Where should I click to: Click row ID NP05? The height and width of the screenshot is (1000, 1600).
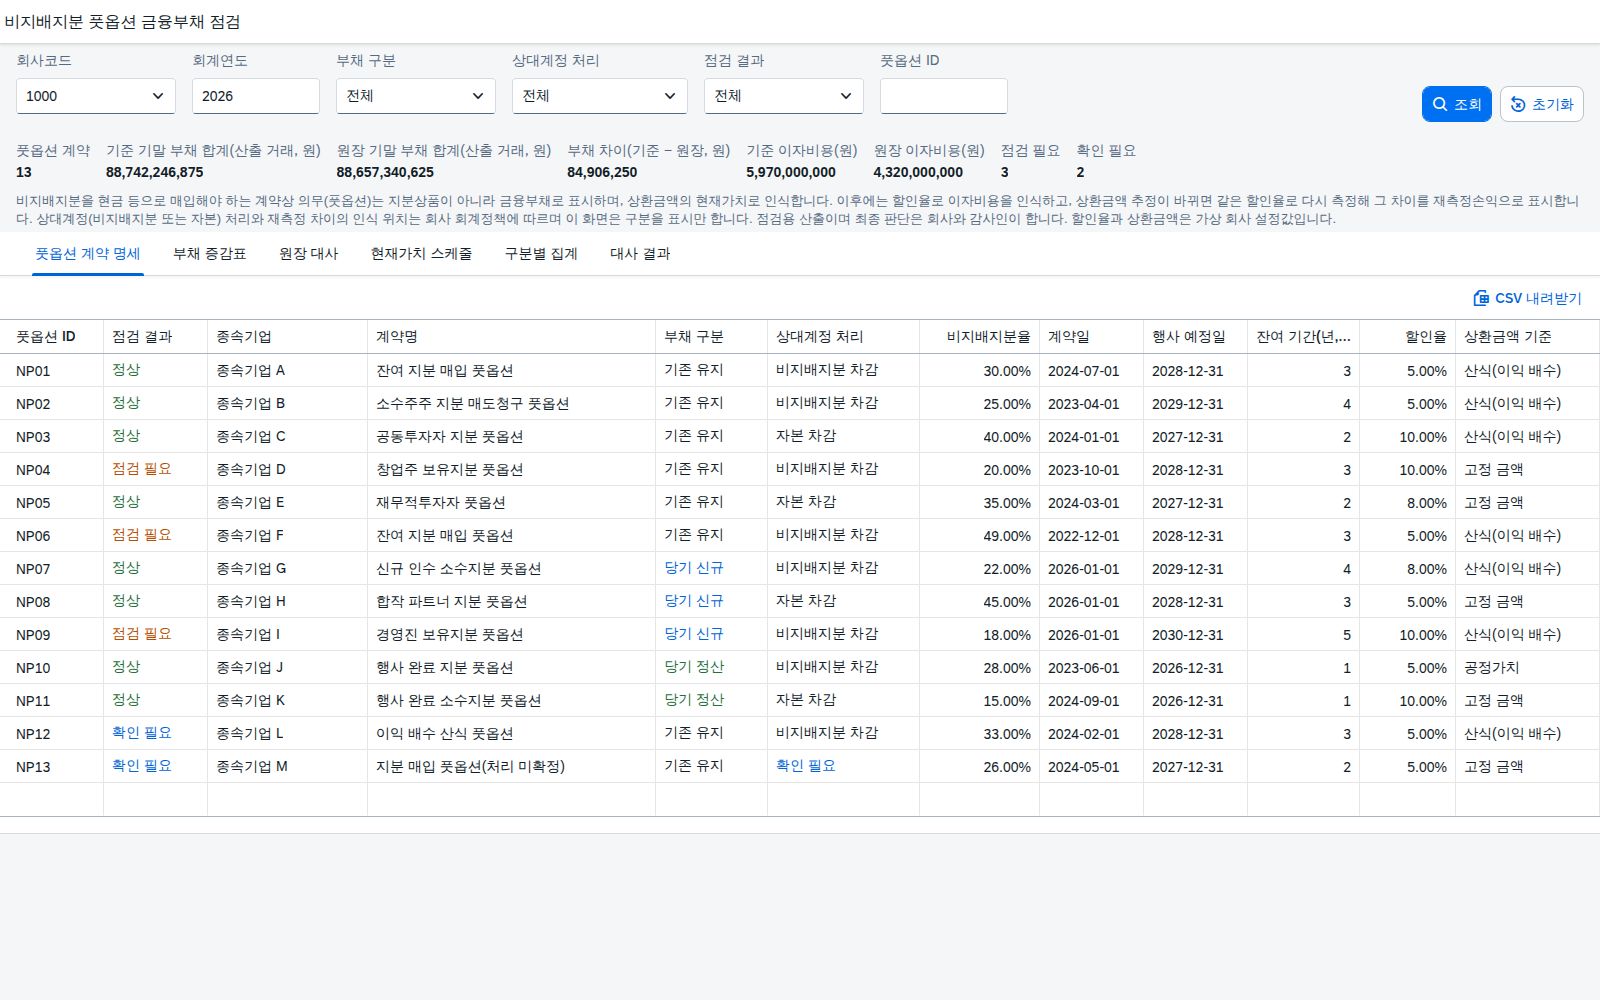tap(33, 503)
